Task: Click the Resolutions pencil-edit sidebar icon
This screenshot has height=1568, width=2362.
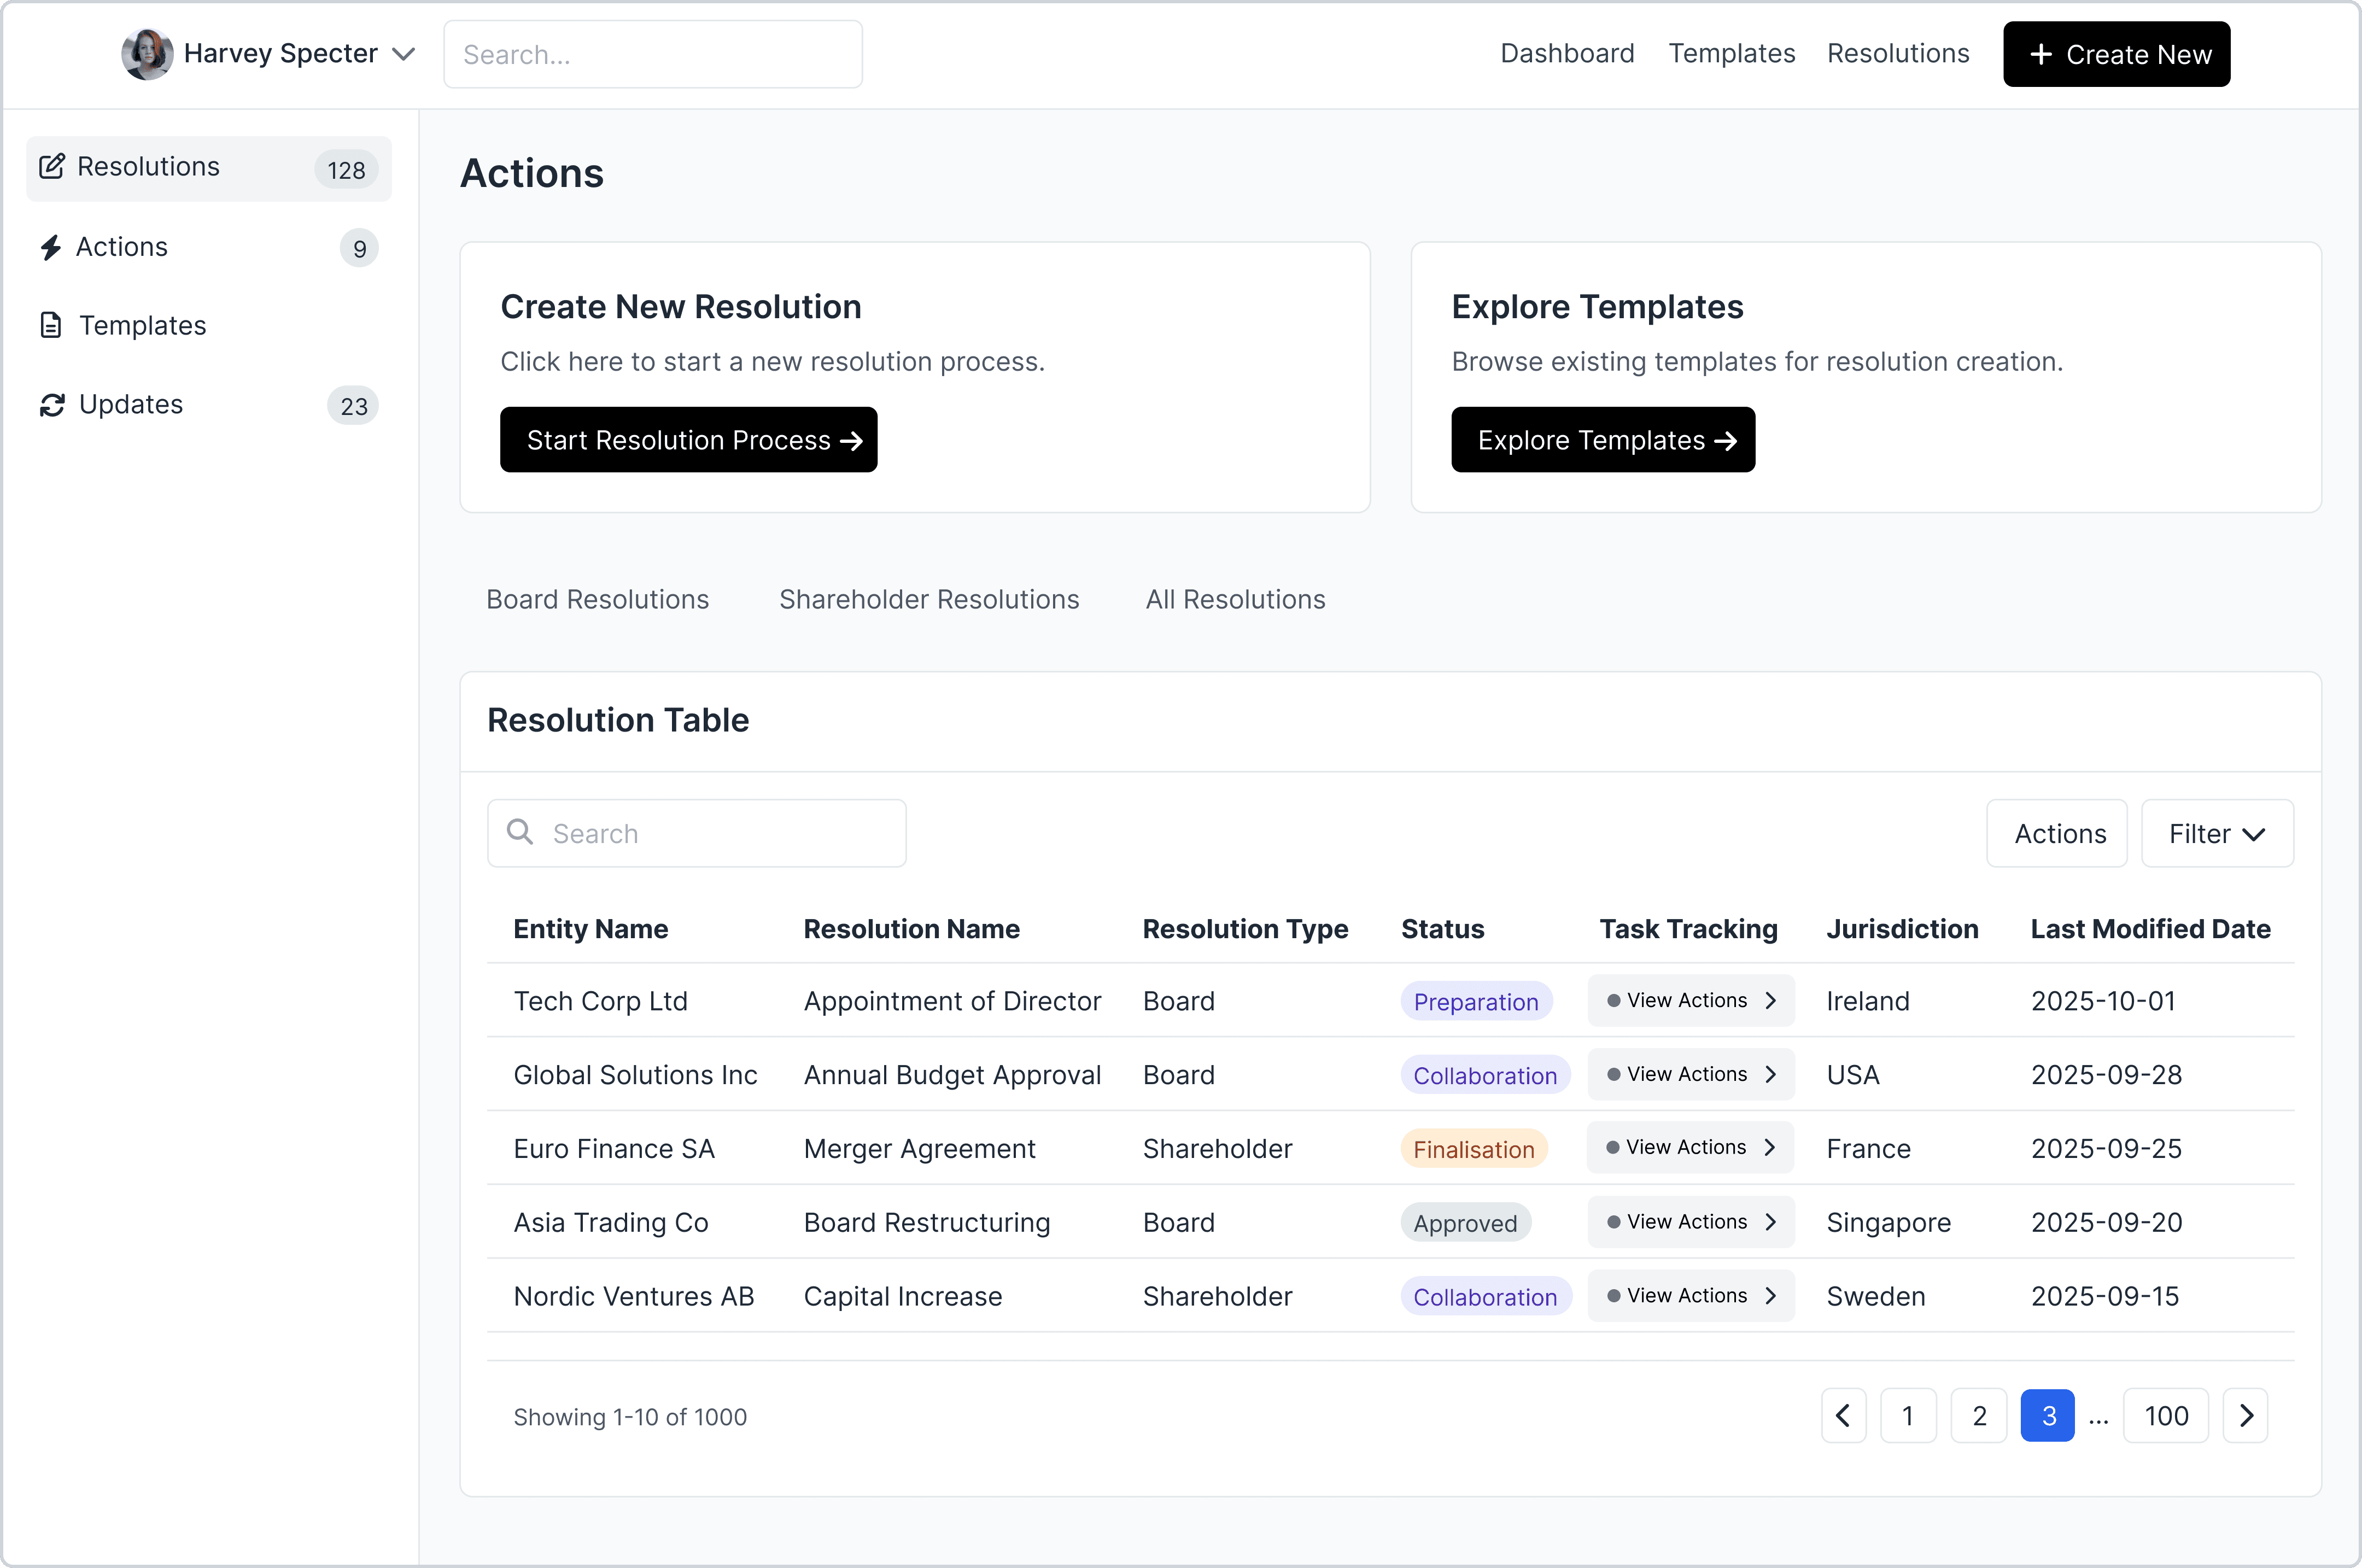Action: coord(52,166)
